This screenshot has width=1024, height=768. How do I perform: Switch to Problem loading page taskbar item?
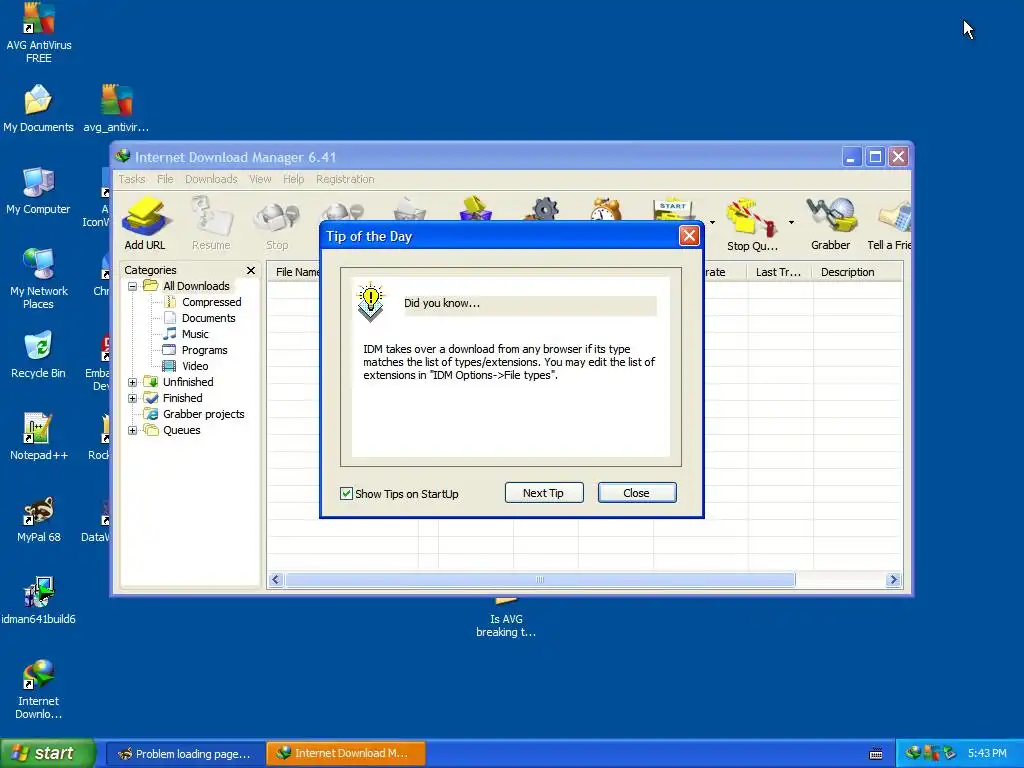[185, 754]
